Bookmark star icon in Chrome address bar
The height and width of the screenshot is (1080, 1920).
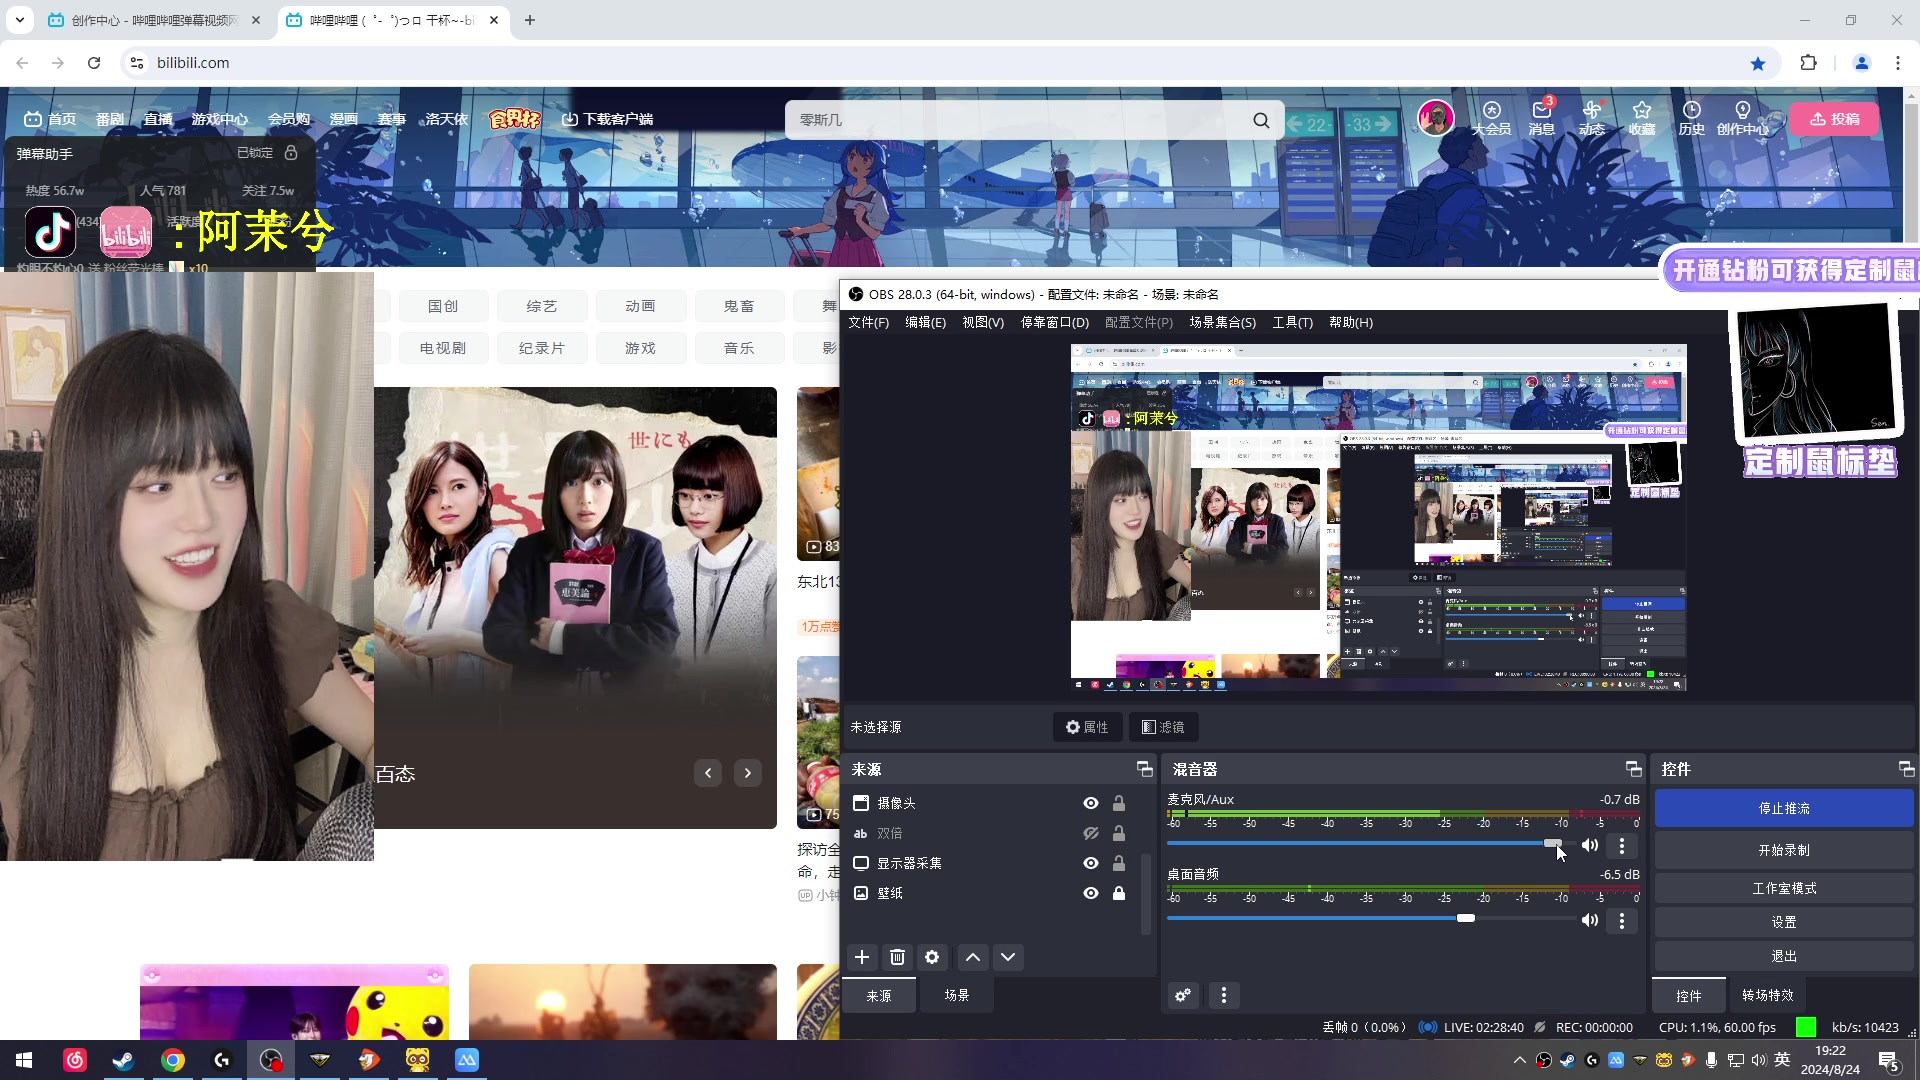point(1758,63)
